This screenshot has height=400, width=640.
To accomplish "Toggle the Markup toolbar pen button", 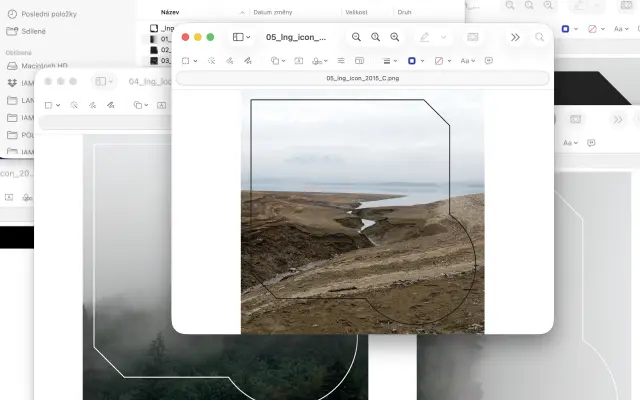I will (425, 37).
